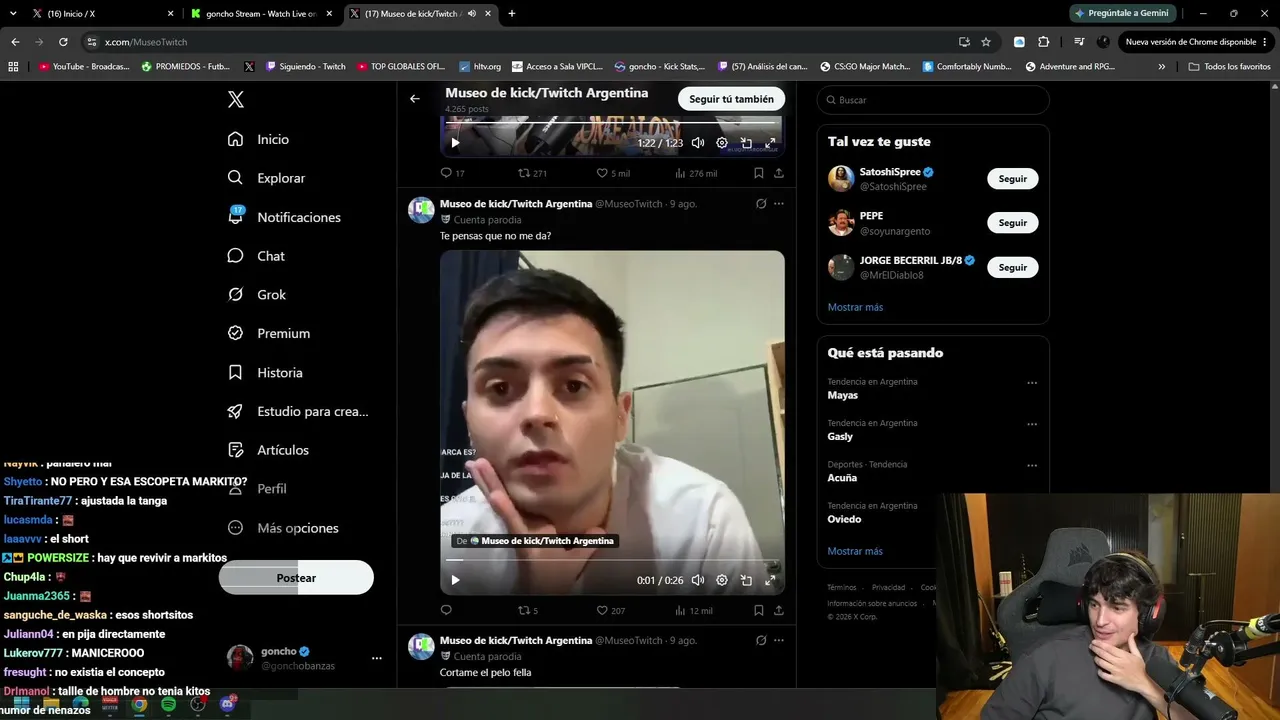Open the Oviedo trending topic
This screenshot has height=720, width=1280.
click(x=844, y=519)
